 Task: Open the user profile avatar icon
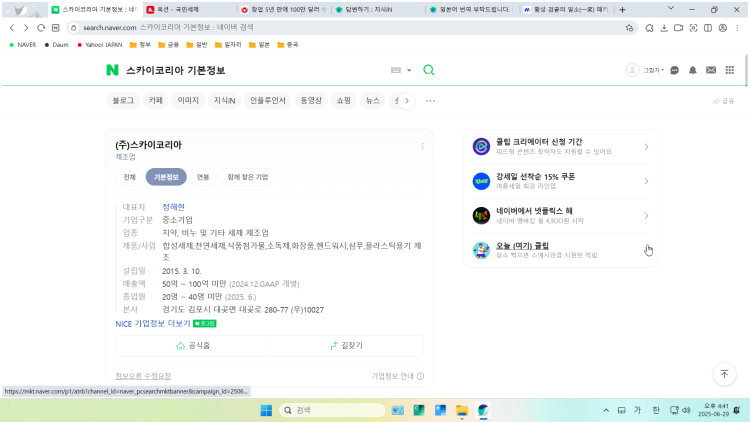click(x=632, y=70)
